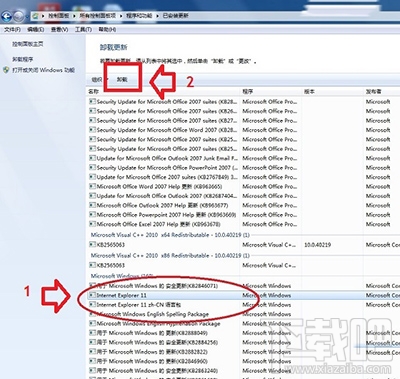This screenshot has width=400, height=379.
Task: Open the 查看(V) menu
Action: pos(60,30)
